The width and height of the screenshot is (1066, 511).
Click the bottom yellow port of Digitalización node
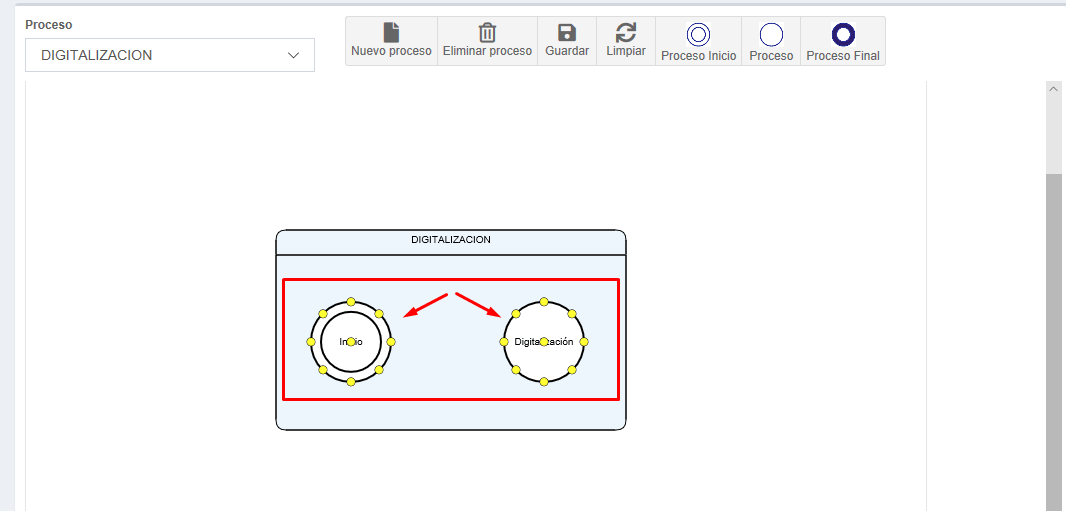coord(544,381)
